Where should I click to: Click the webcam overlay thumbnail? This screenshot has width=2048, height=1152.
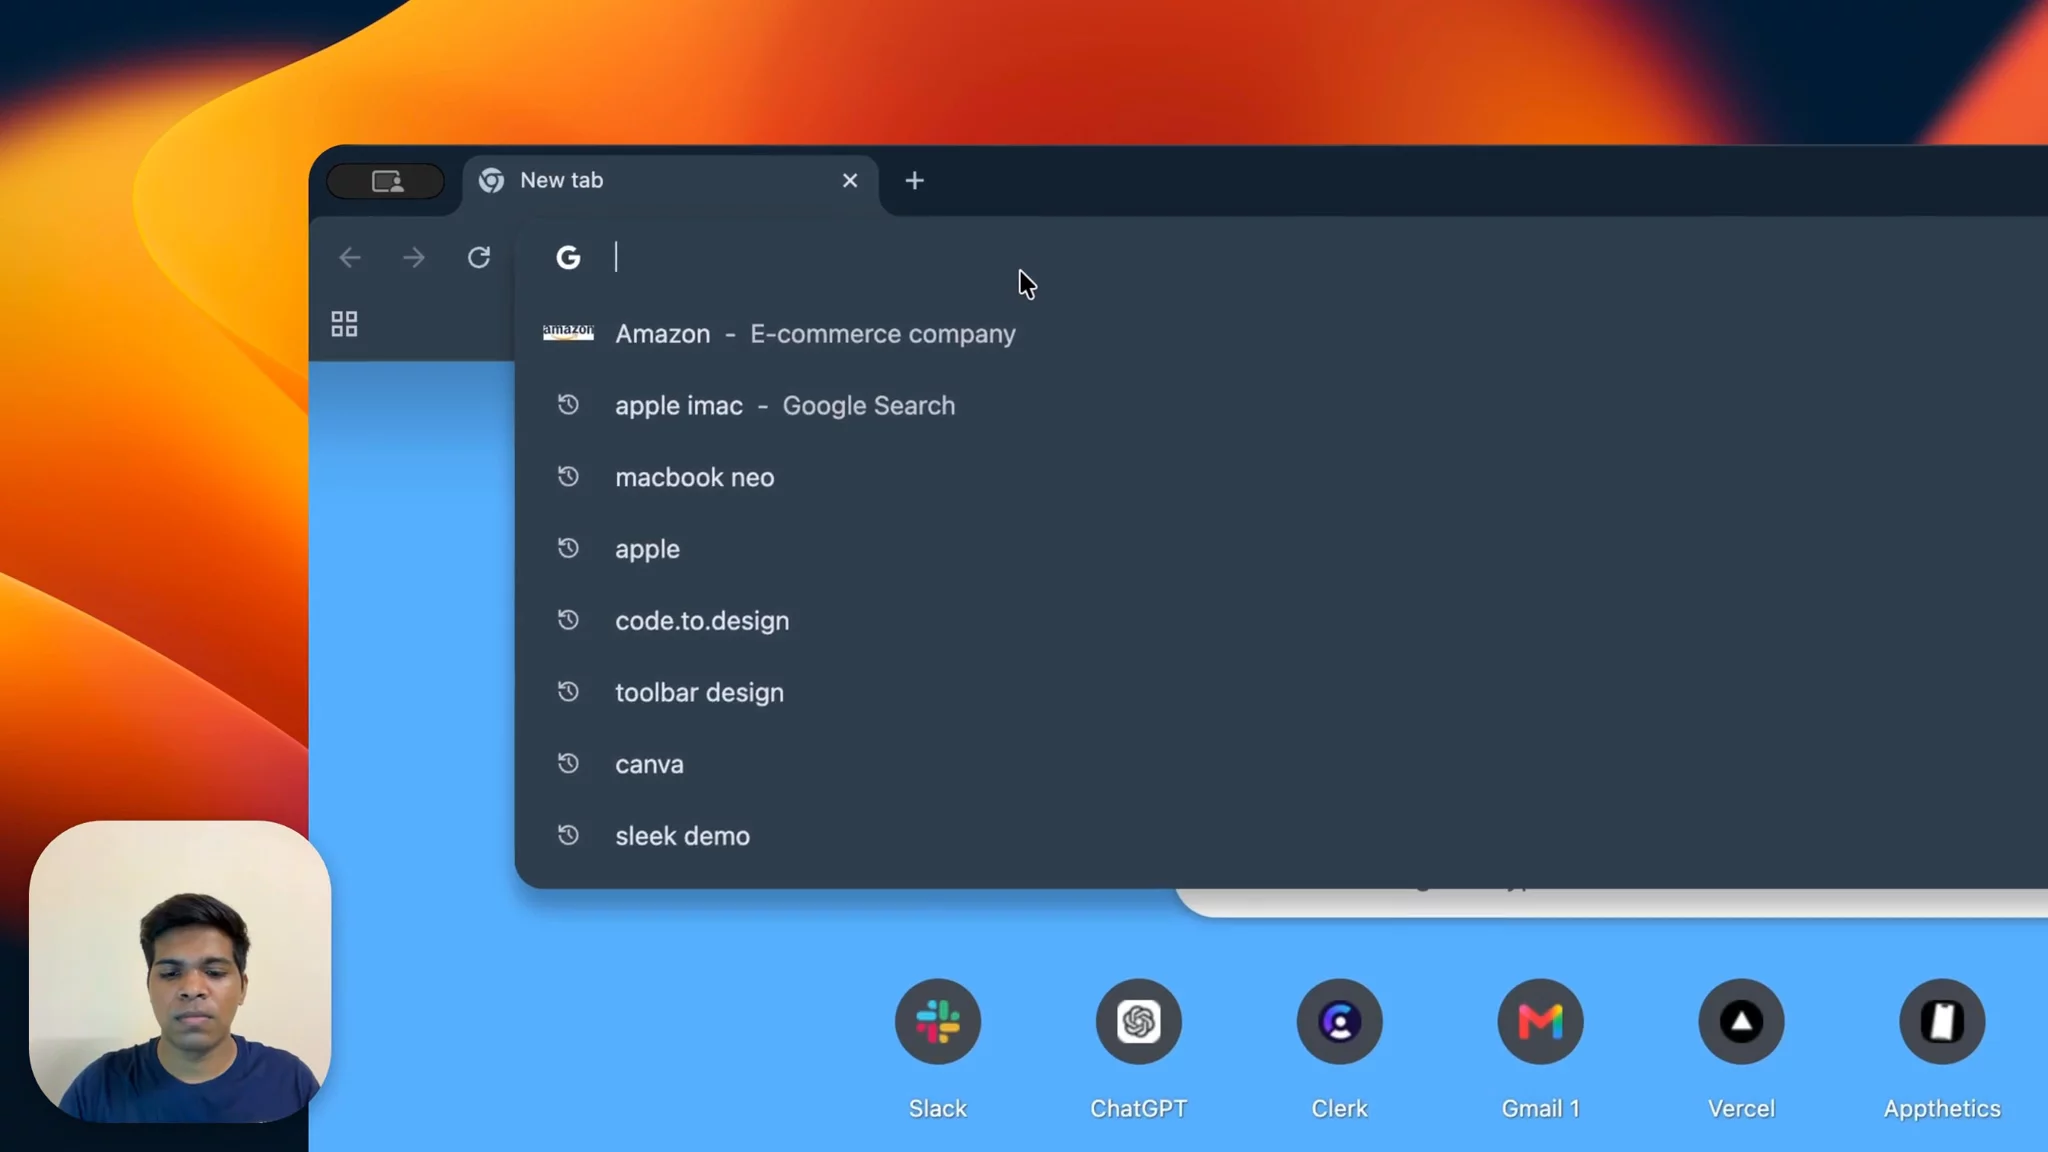click(x=180, y=971)
